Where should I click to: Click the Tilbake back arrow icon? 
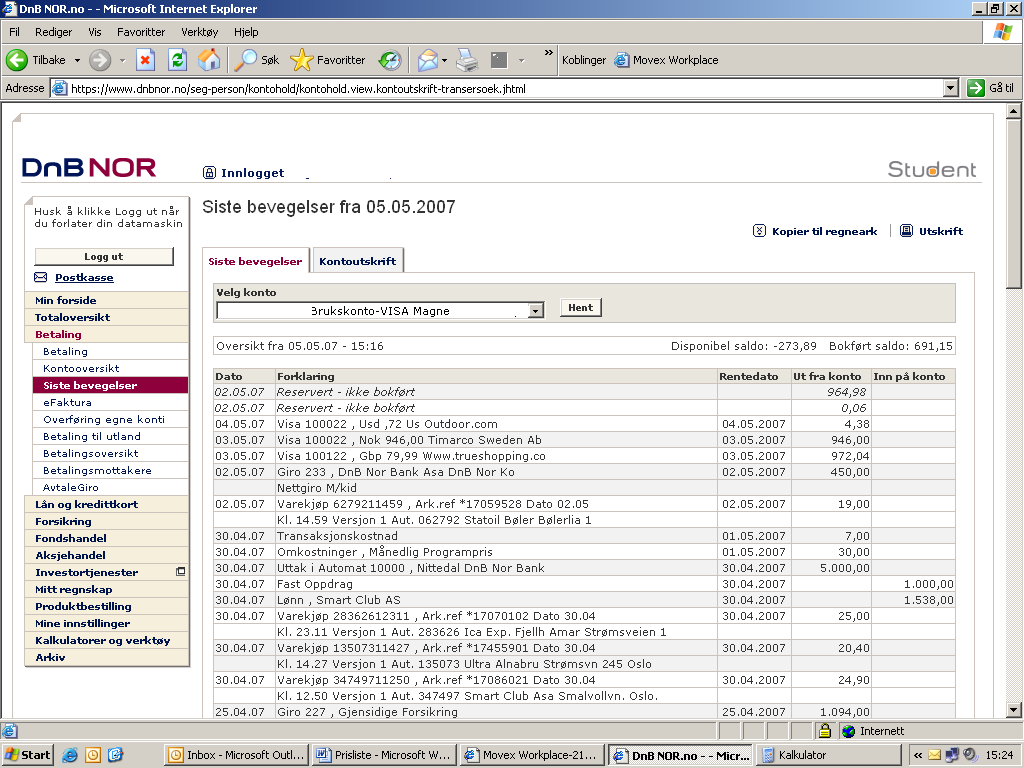point(17,60)
